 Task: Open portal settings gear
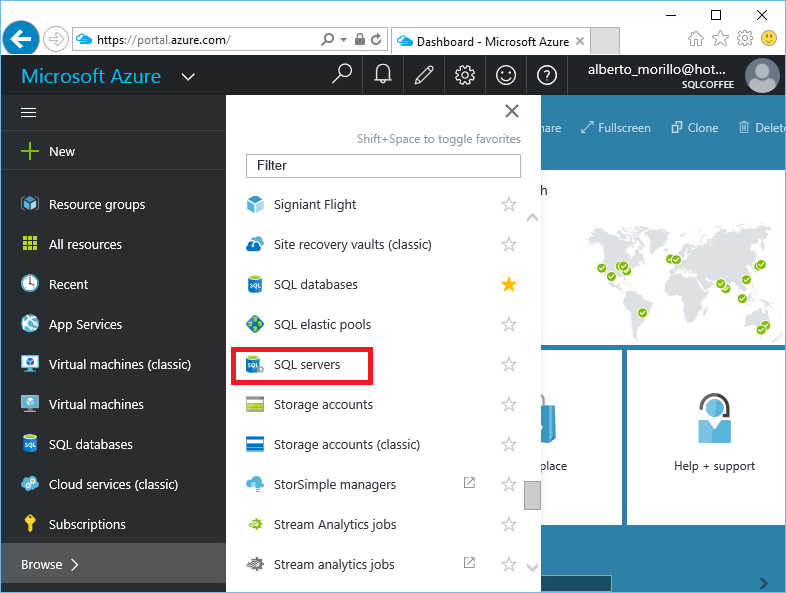pyautogui.click(x=465, y=75)
